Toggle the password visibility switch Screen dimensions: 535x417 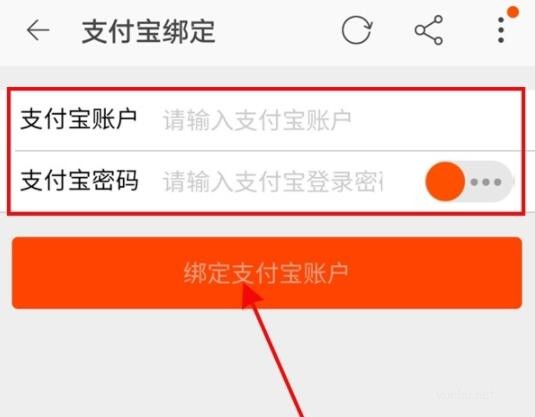pyautogui.click(x=469, y=182)
